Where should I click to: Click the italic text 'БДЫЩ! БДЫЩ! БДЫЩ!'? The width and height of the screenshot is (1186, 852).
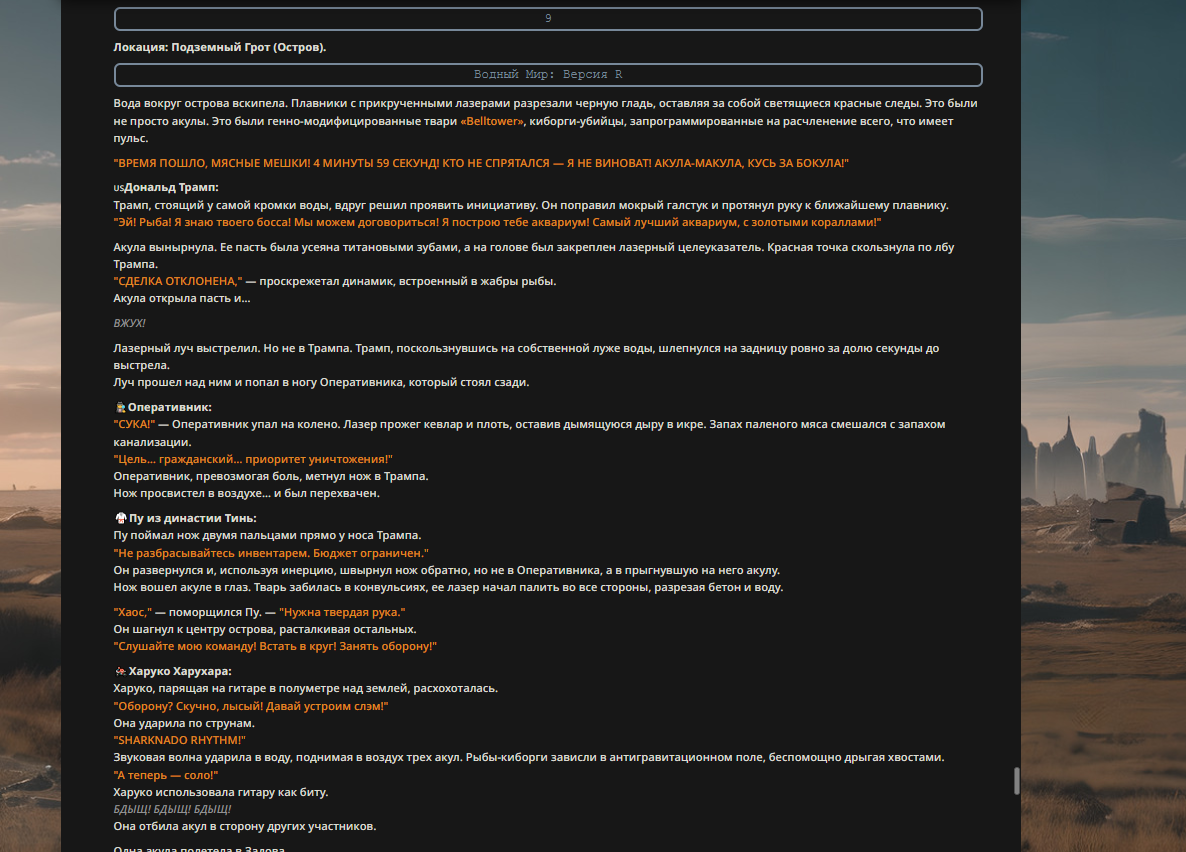(172, 810)
